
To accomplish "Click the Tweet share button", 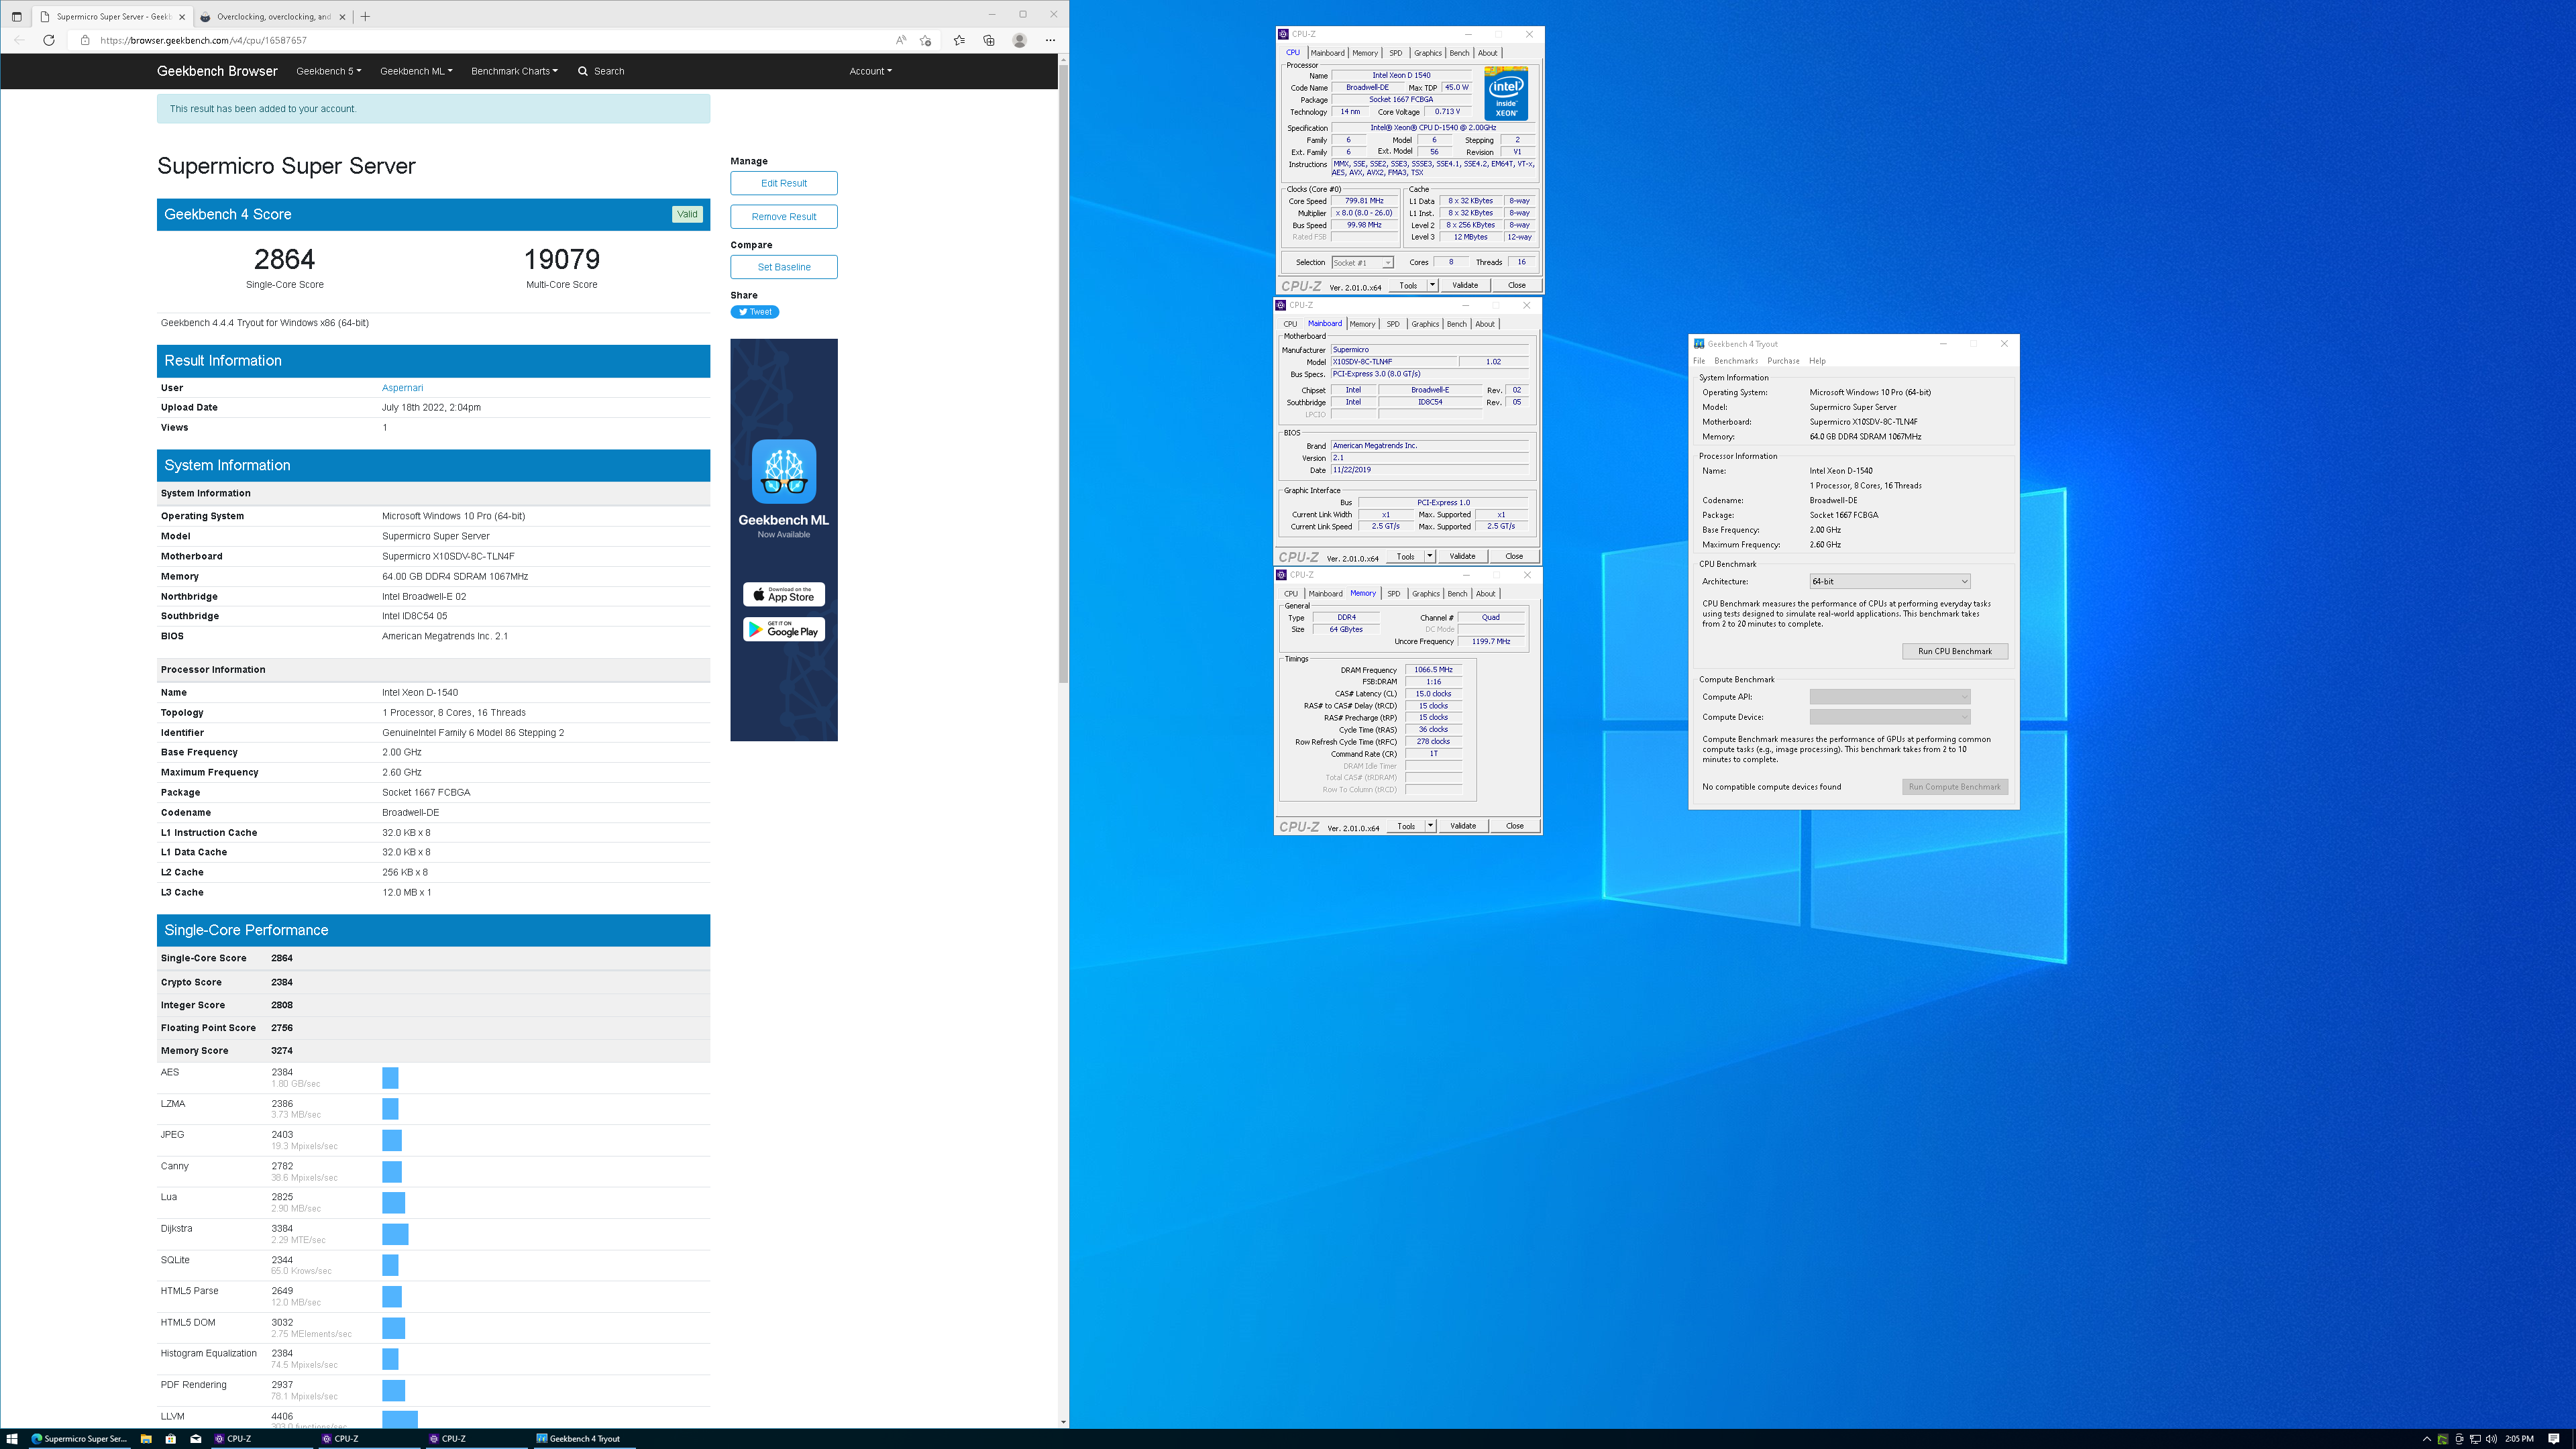I will coord(755,312).
